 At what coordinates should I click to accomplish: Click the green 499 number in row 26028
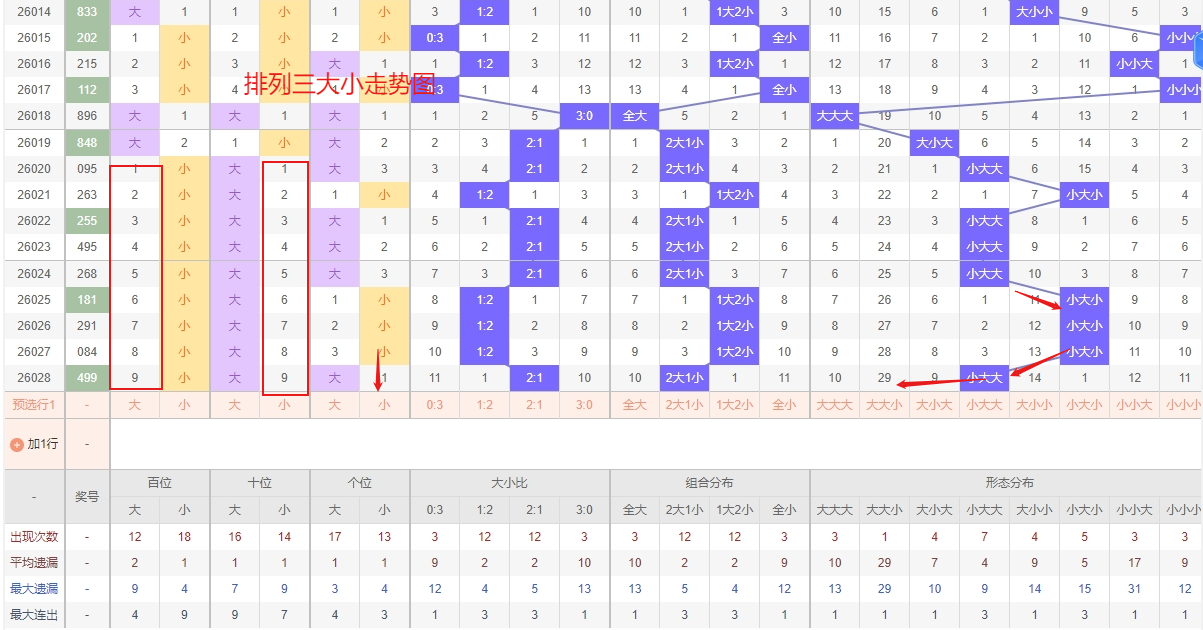pos(87,378)
